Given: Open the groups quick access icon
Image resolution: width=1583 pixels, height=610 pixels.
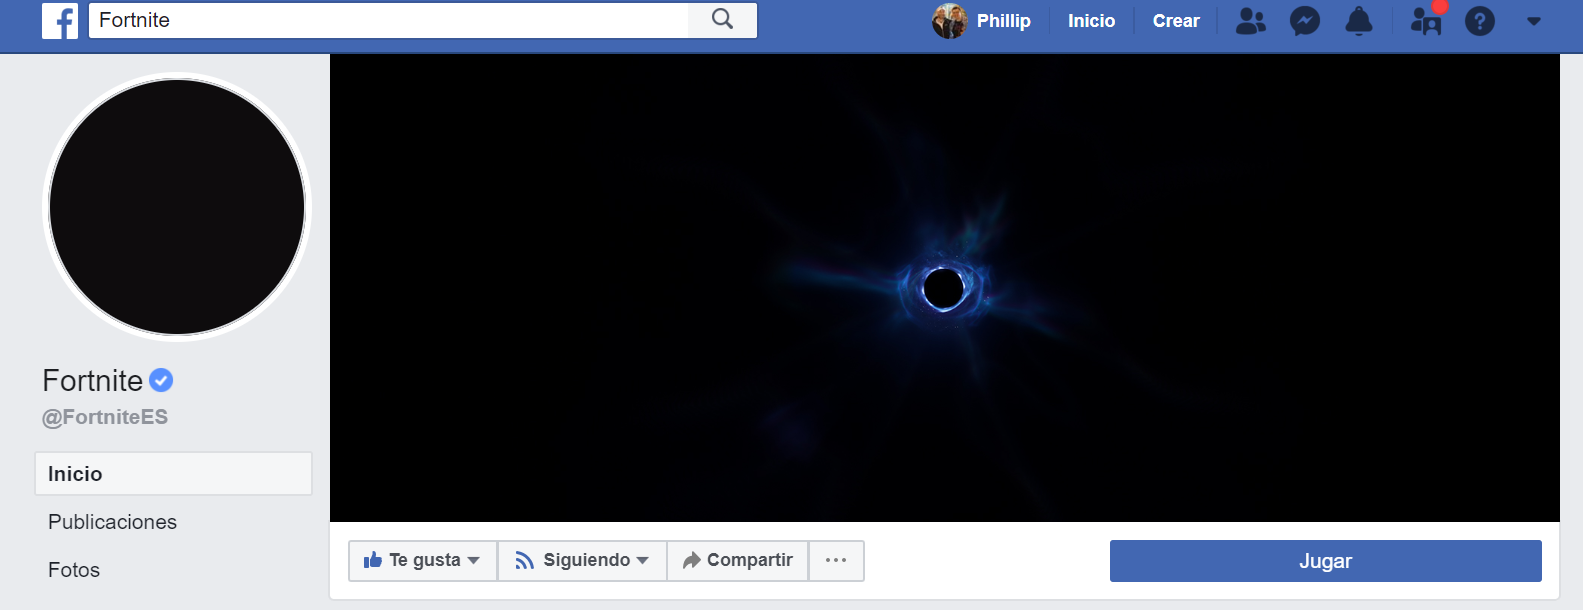Looking at the screenshot, I should coord(1425,21).
